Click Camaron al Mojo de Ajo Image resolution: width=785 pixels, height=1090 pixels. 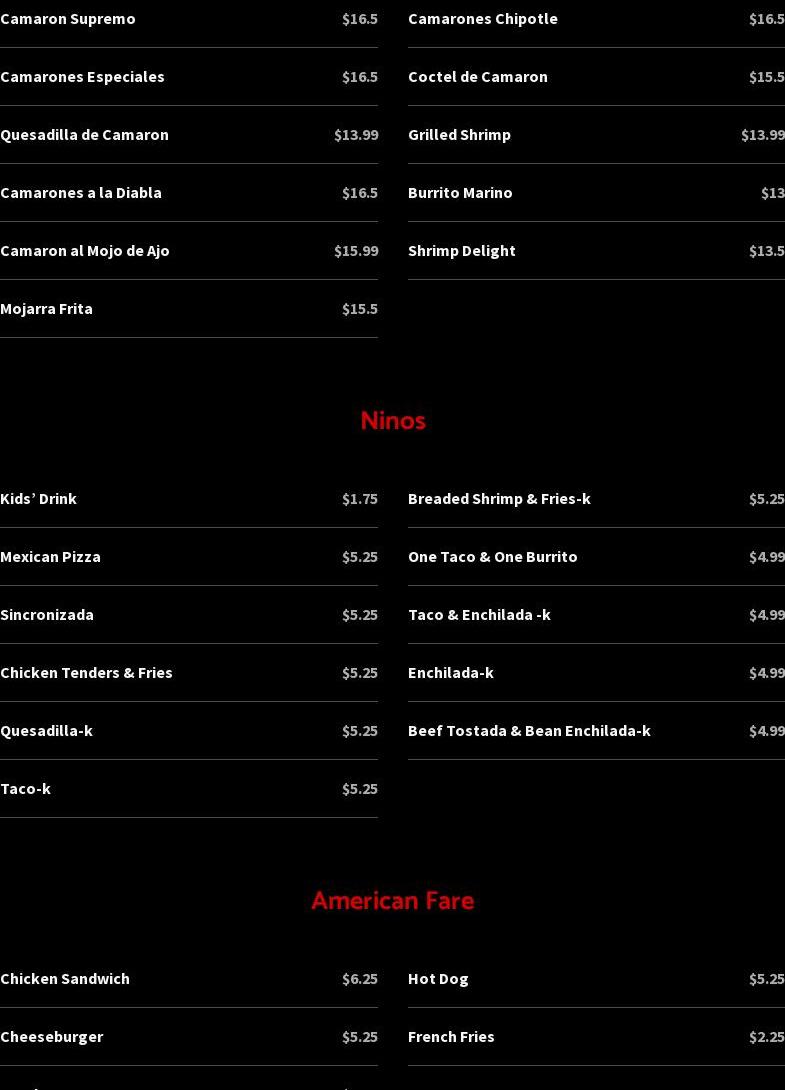click(85, 251)
